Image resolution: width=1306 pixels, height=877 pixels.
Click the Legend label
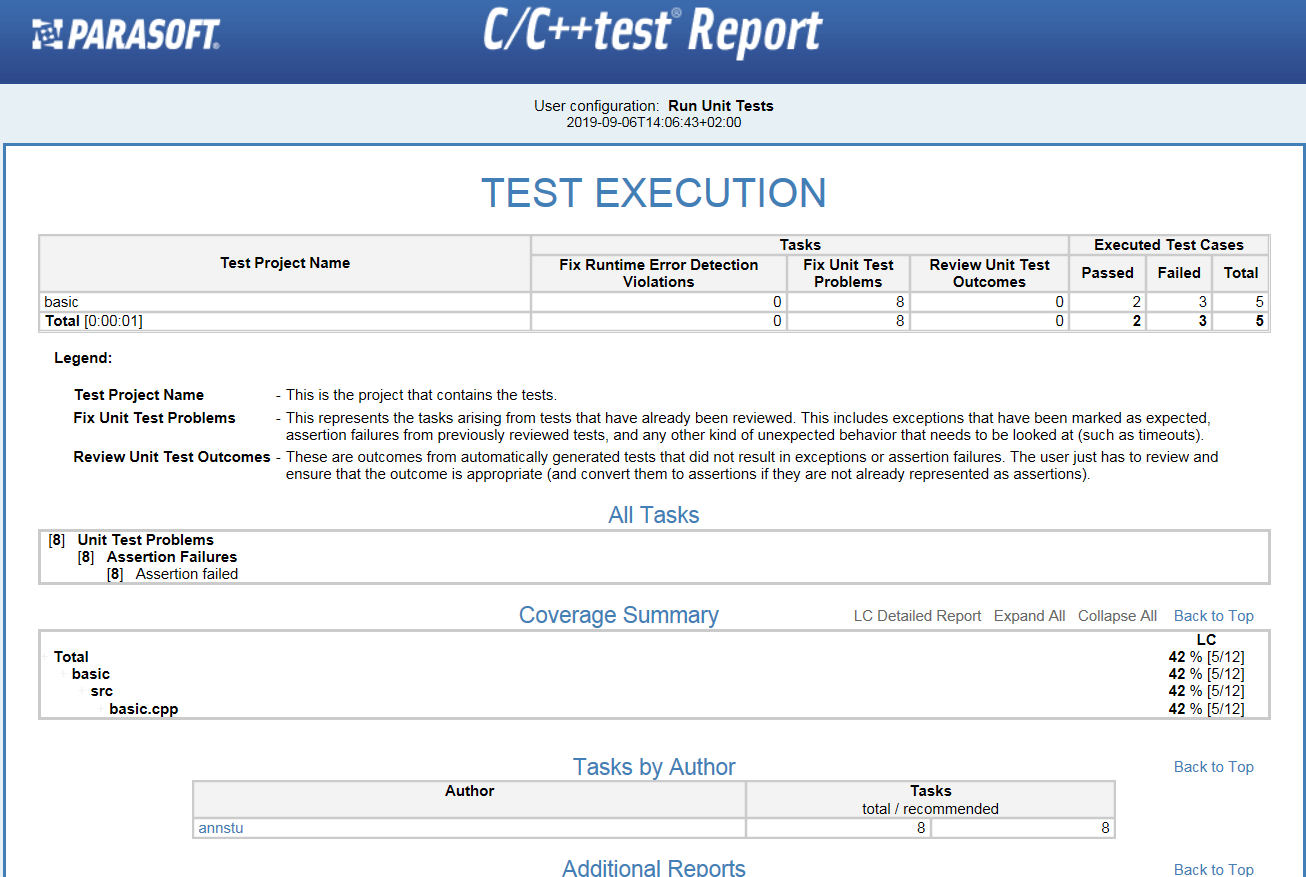click(x=83, y=357)
